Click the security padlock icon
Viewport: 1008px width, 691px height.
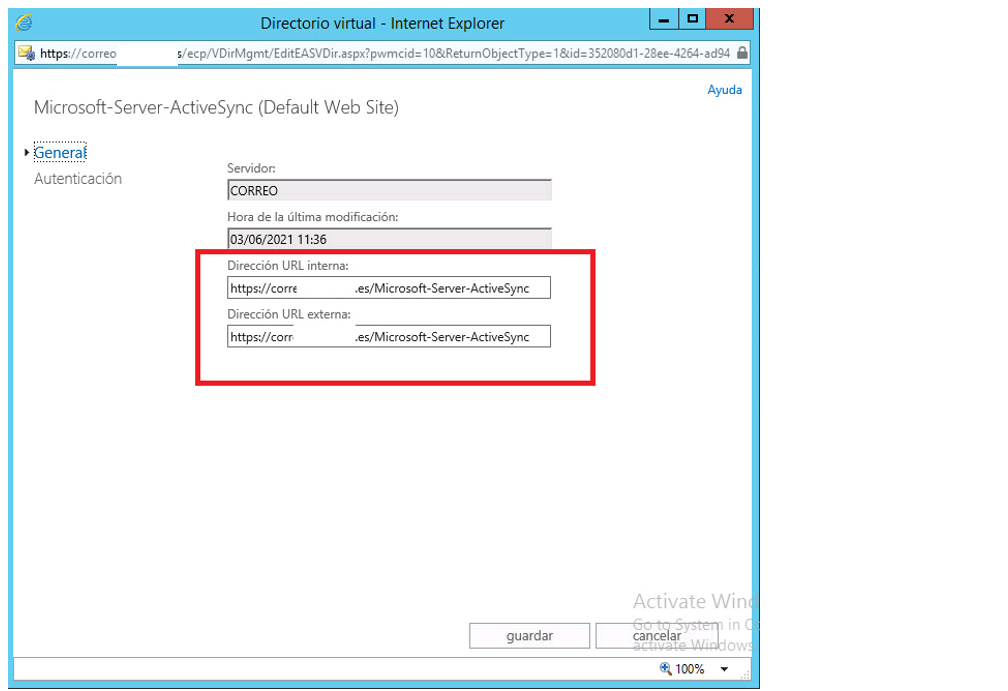[x=742, y=53]
